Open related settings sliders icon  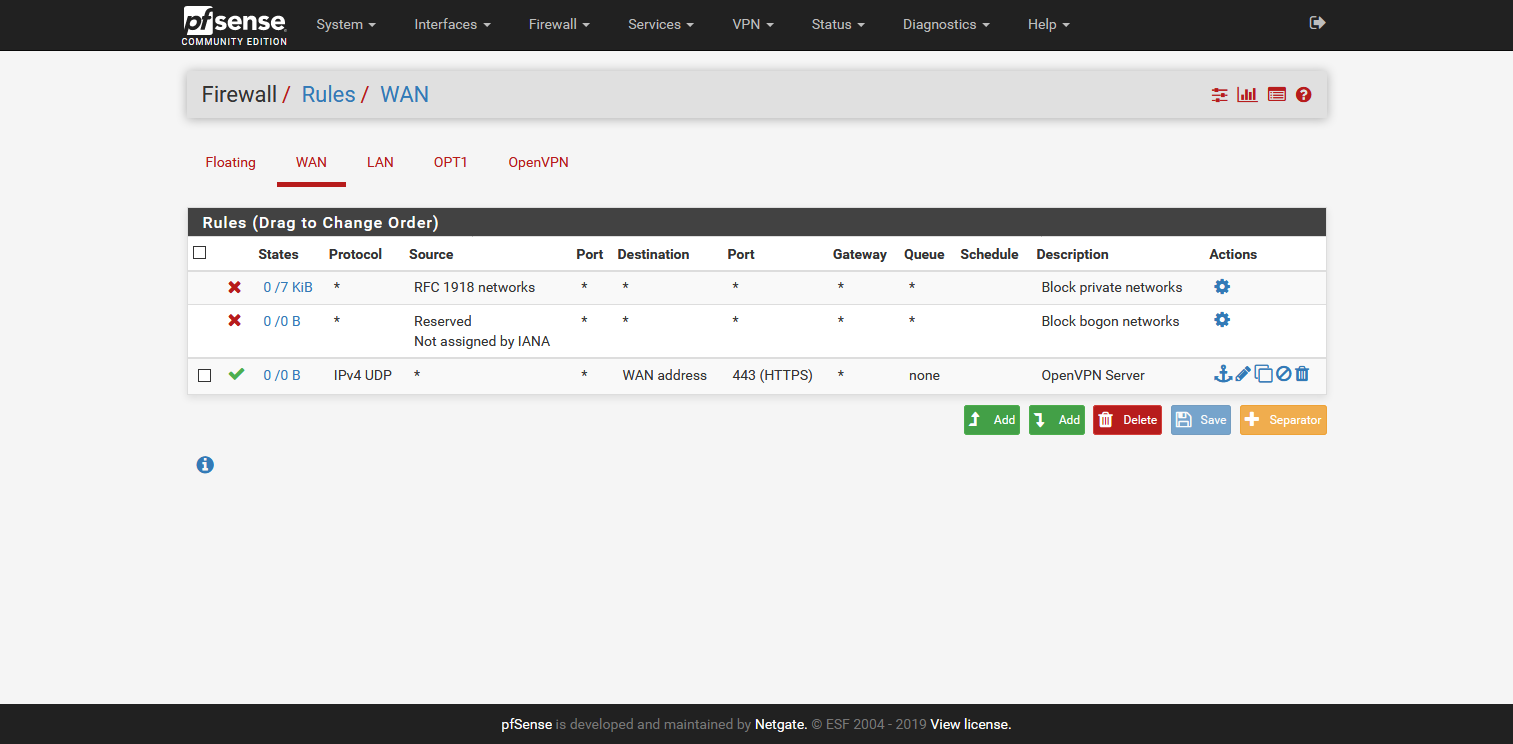click(x=1219, y=95)
